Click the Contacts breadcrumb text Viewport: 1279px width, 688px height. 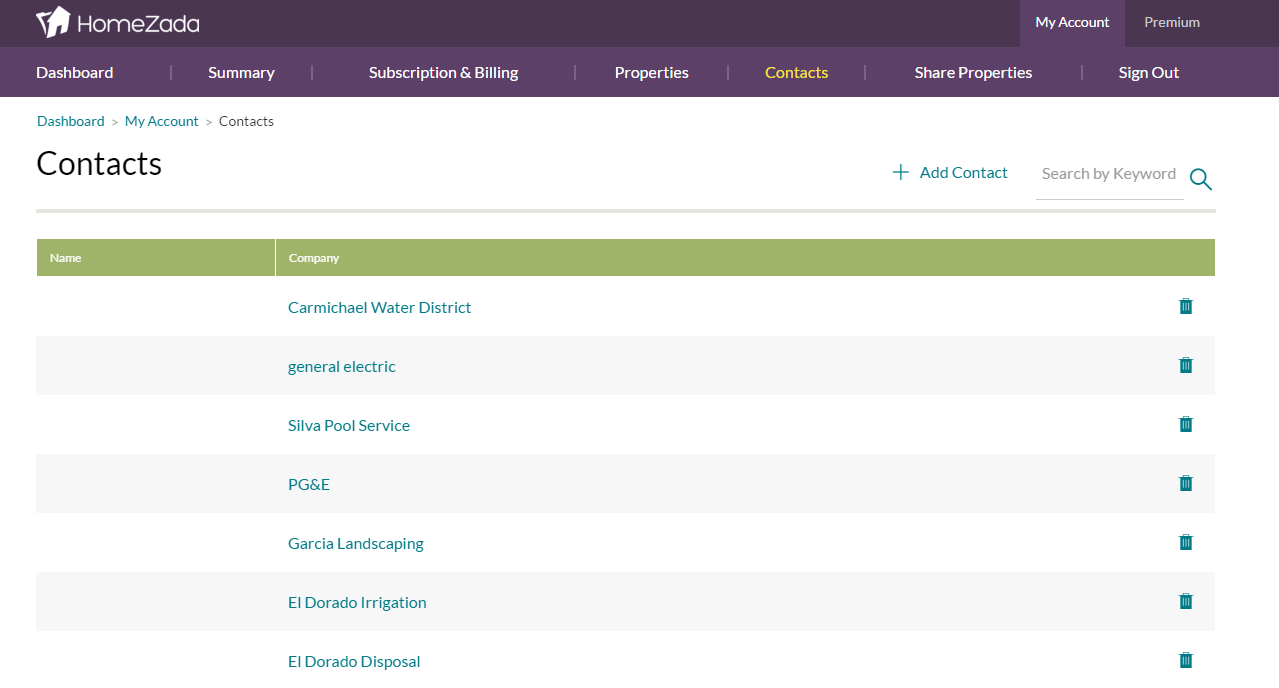click(x=246, y=121)
